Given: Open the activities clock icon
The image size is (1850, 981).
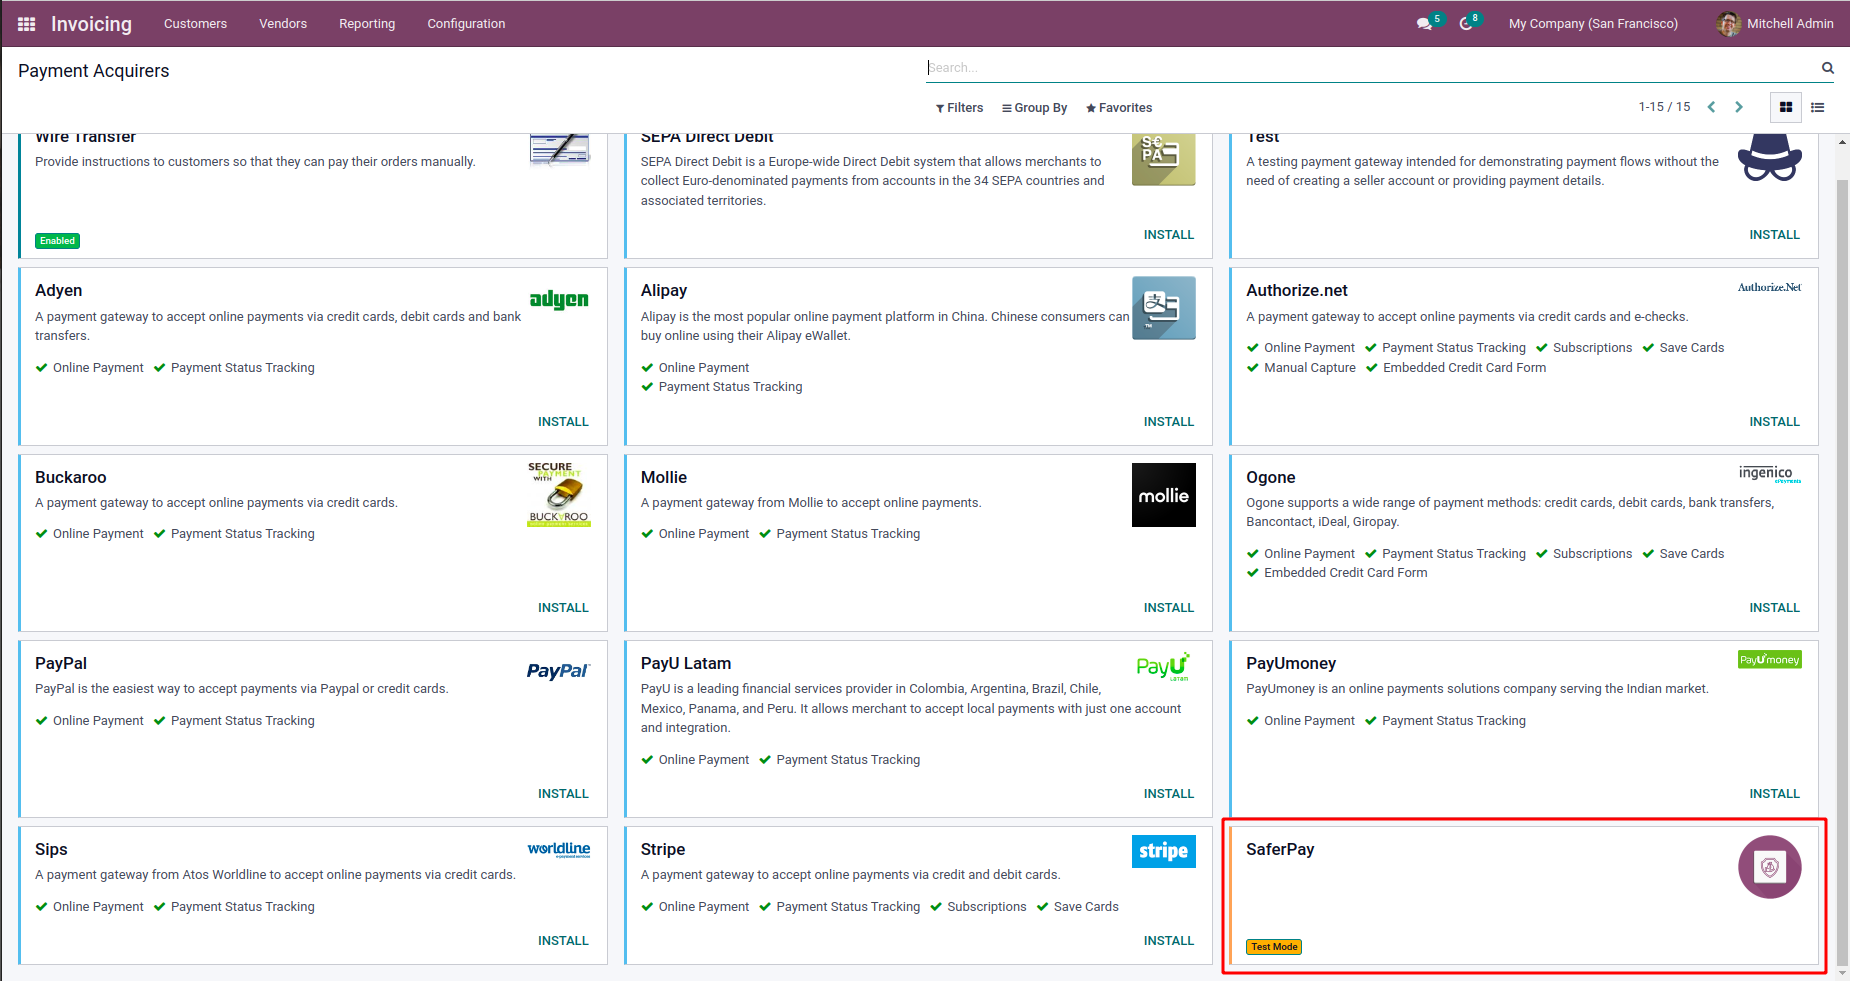Looking at the screenshot, I should click(x=1466, y=24).
